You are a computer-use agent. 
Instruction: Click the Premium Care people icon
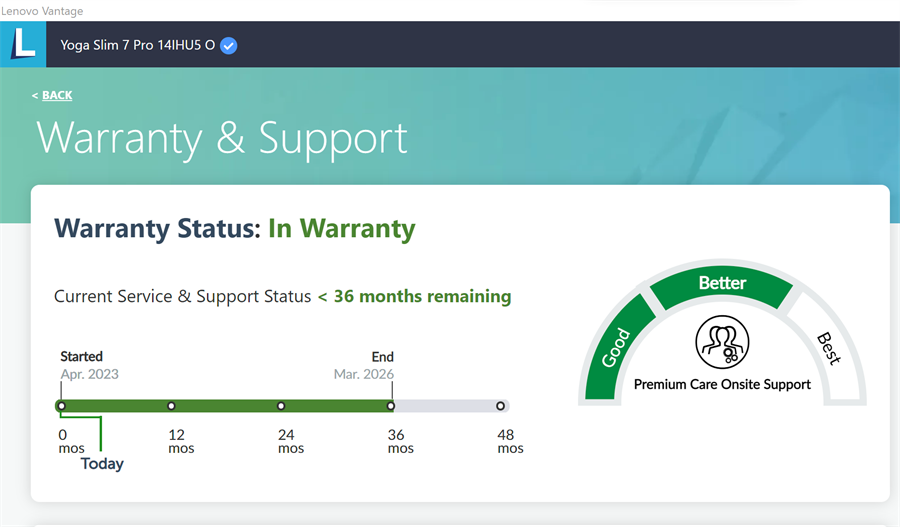[x=722, y=343]
